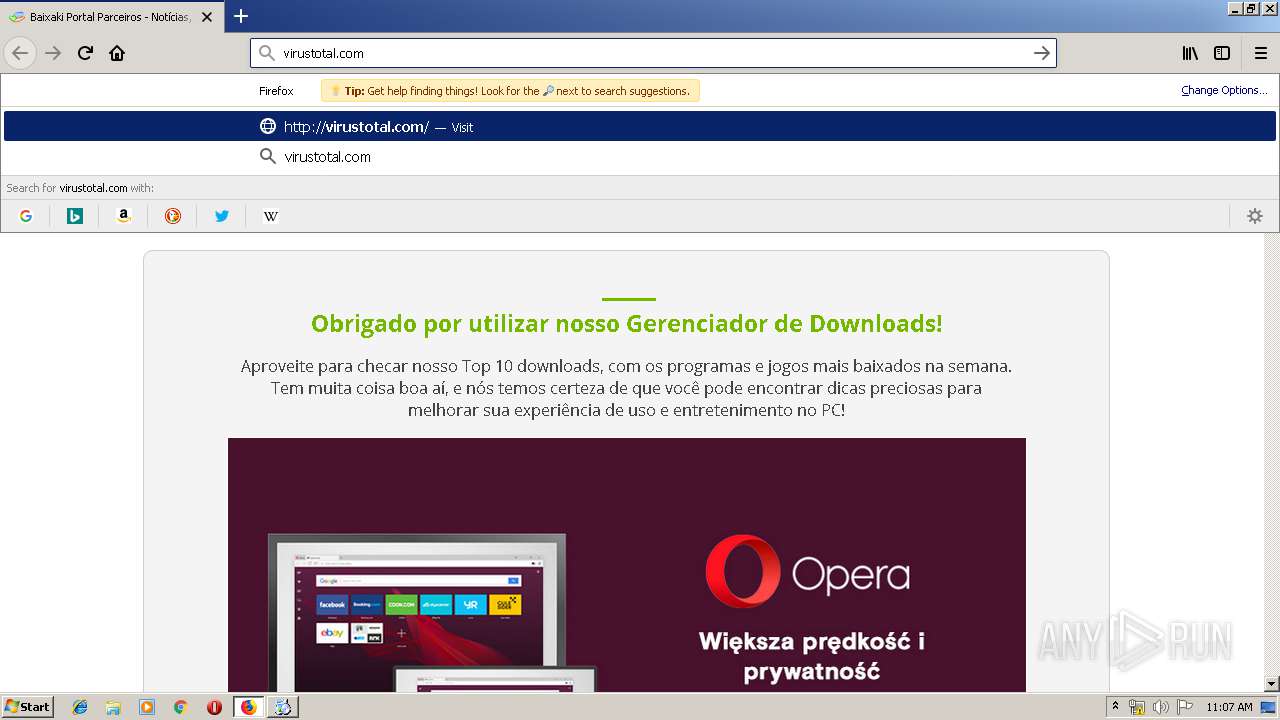The image size is (1280, 720).
Task: Launch Google Chrome from taskbar
Action: tap(180, 707)
